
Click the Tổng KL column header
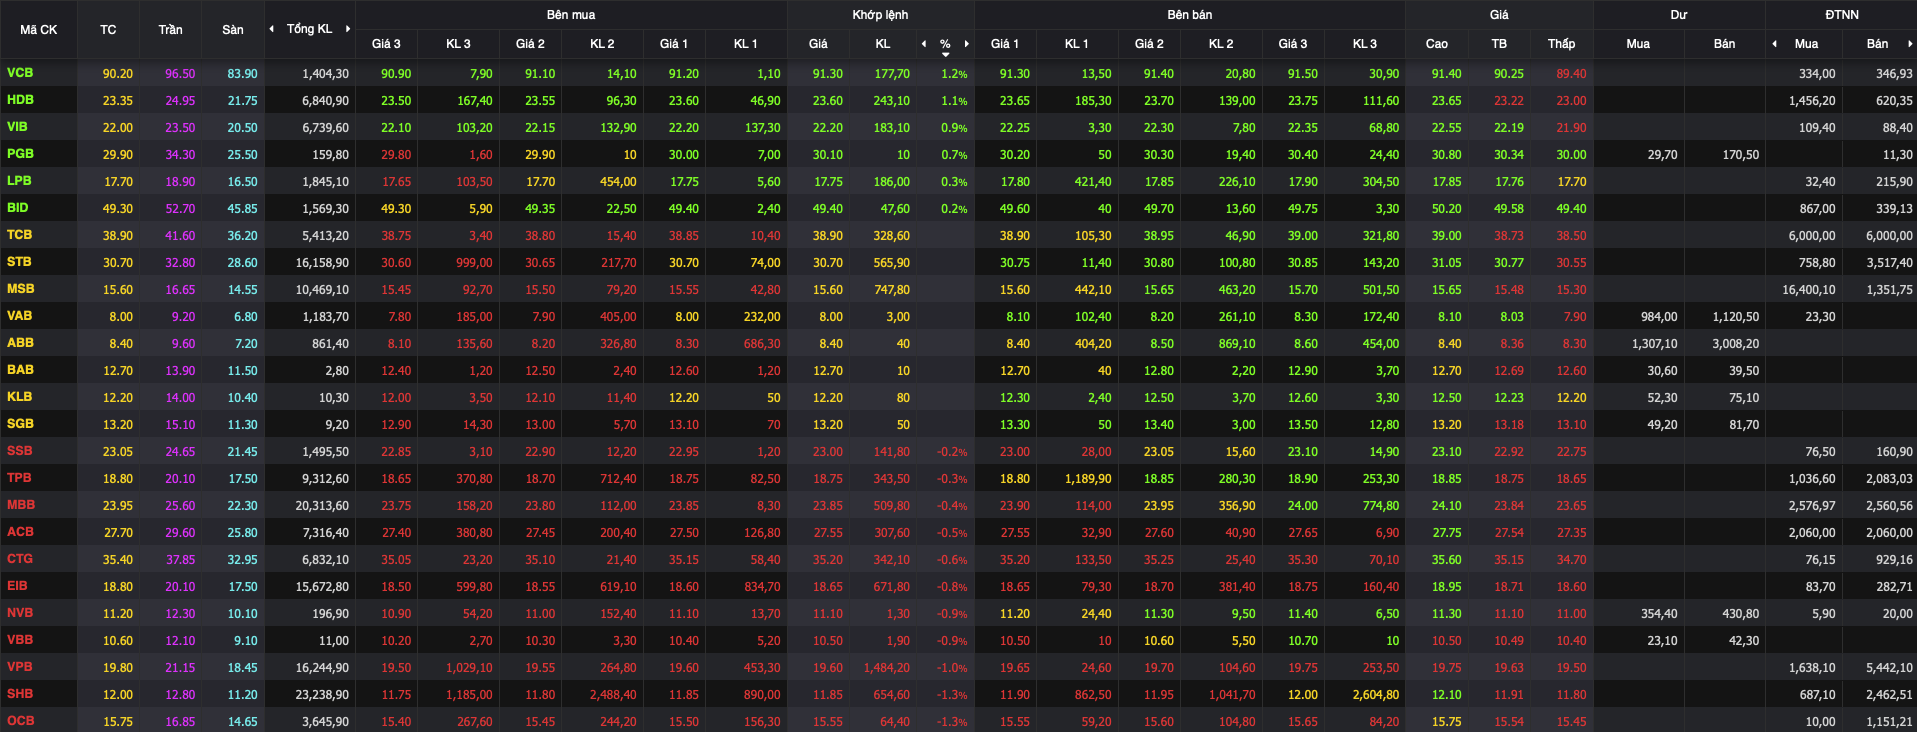pos(309,29)
